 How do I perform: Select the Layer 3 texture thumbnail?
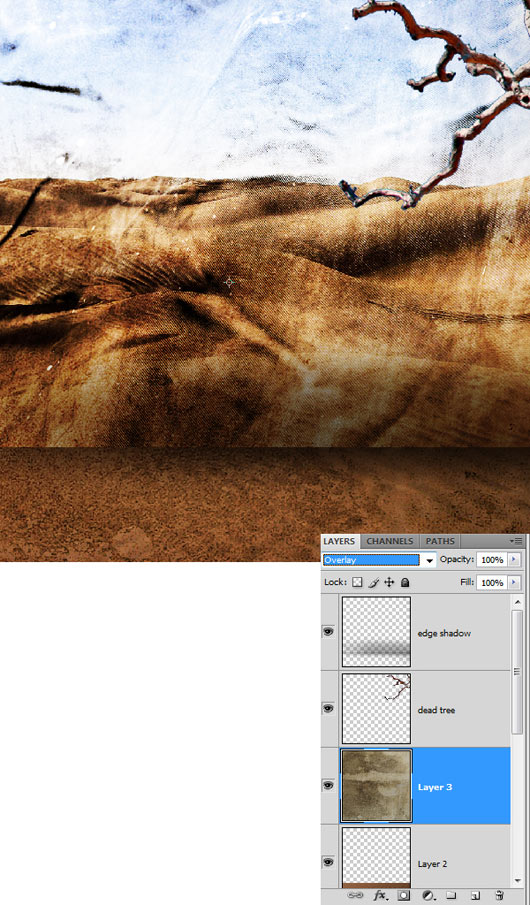point(376,786)
